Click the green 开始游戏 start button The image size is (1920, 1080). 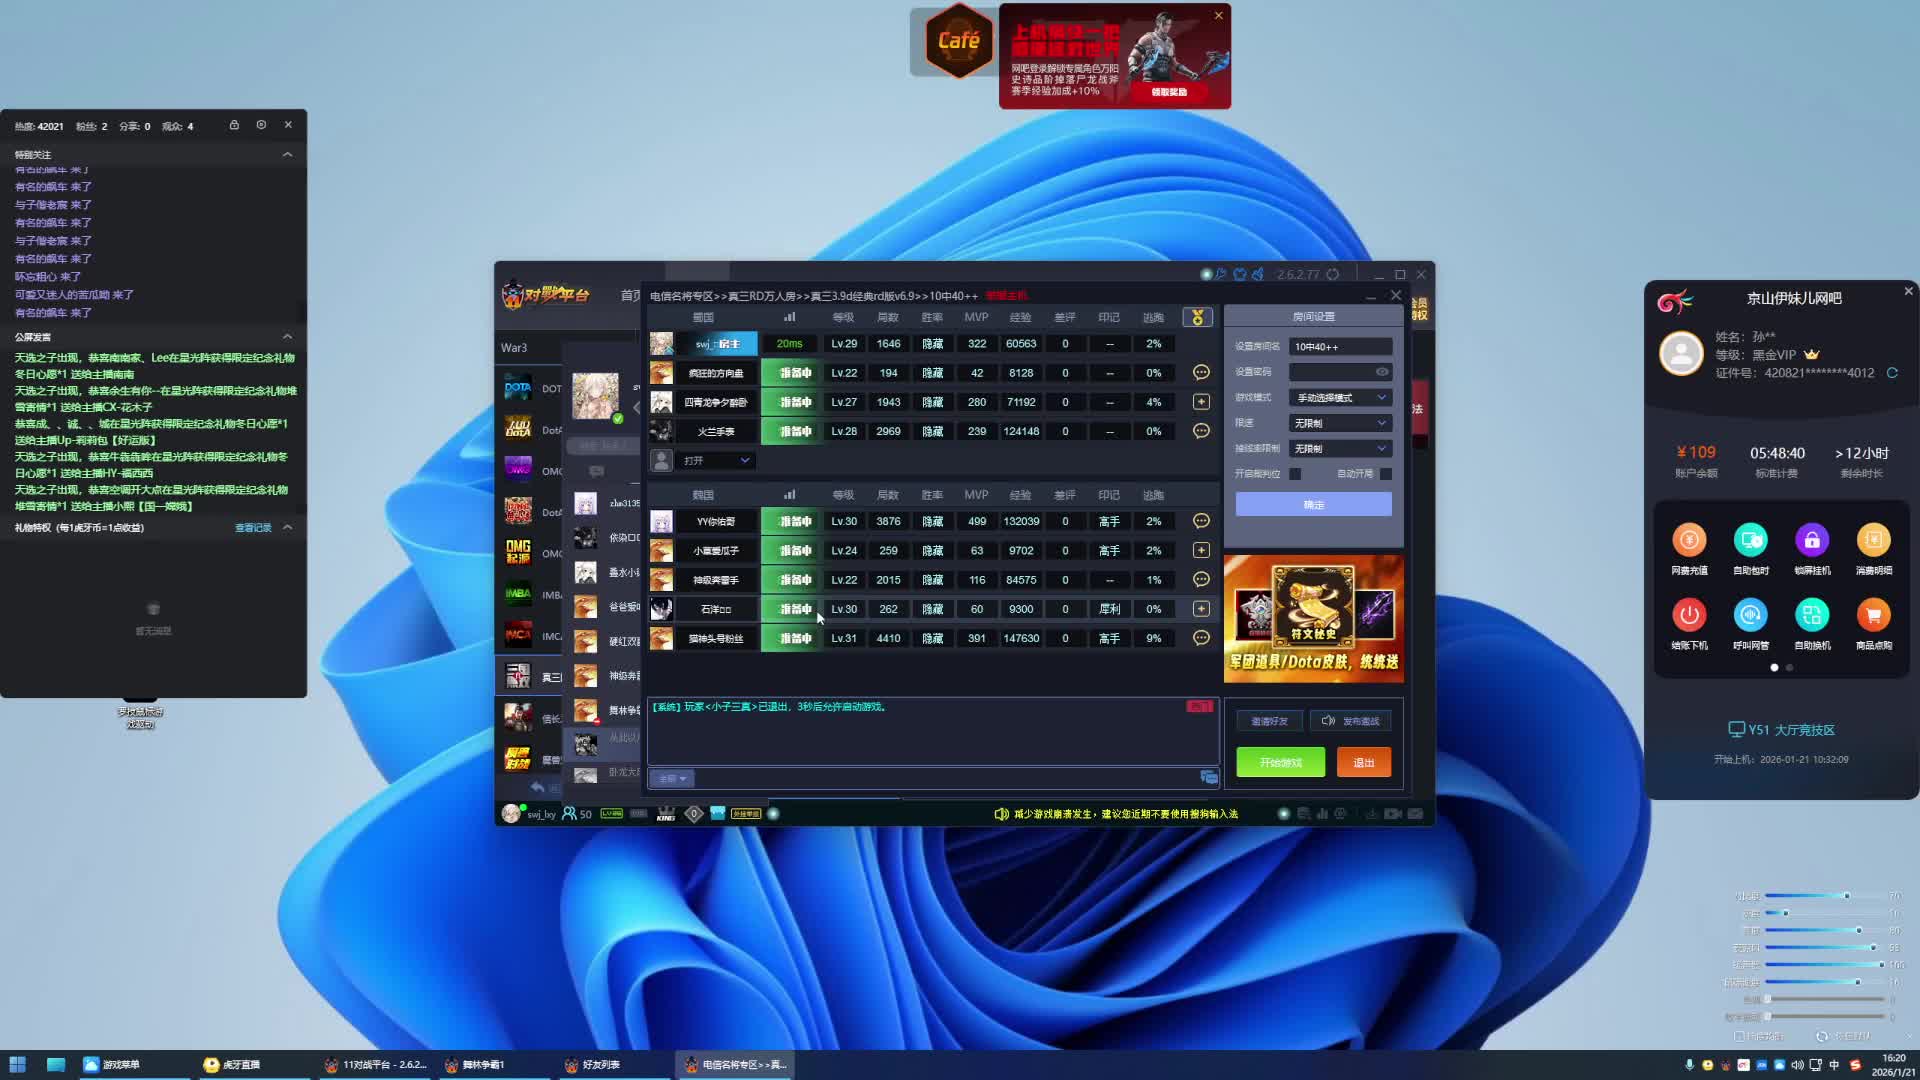coord(1280,763)
